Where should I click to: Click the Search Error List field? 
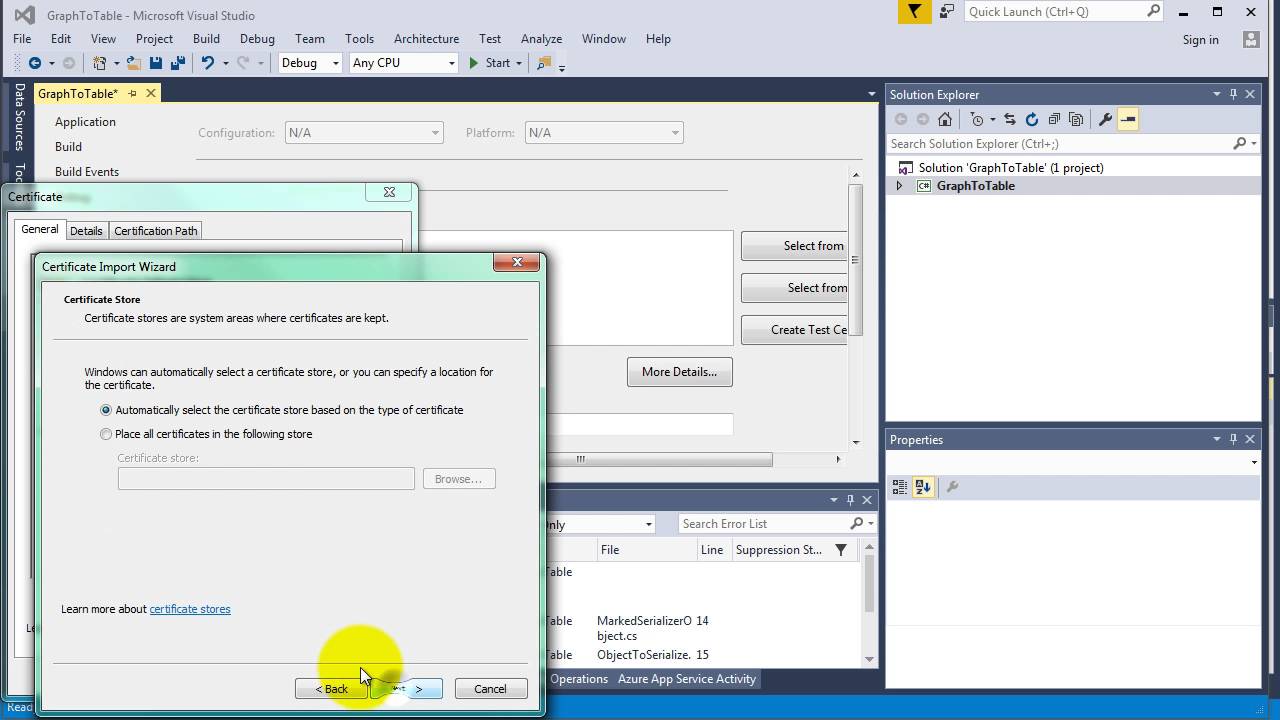click(763, 524)
